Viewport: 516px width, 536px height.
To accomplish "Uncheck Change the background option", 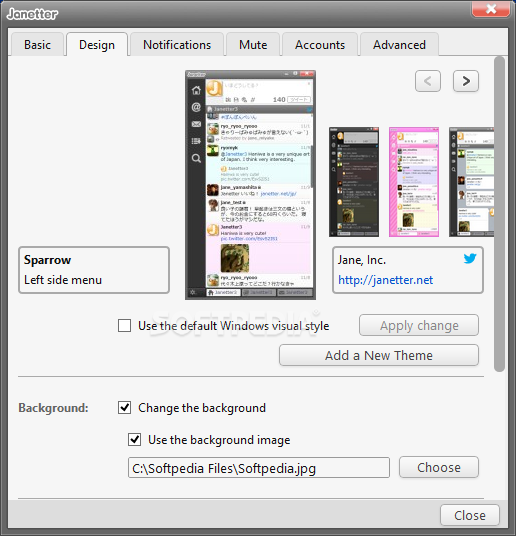I will (124, 407).
